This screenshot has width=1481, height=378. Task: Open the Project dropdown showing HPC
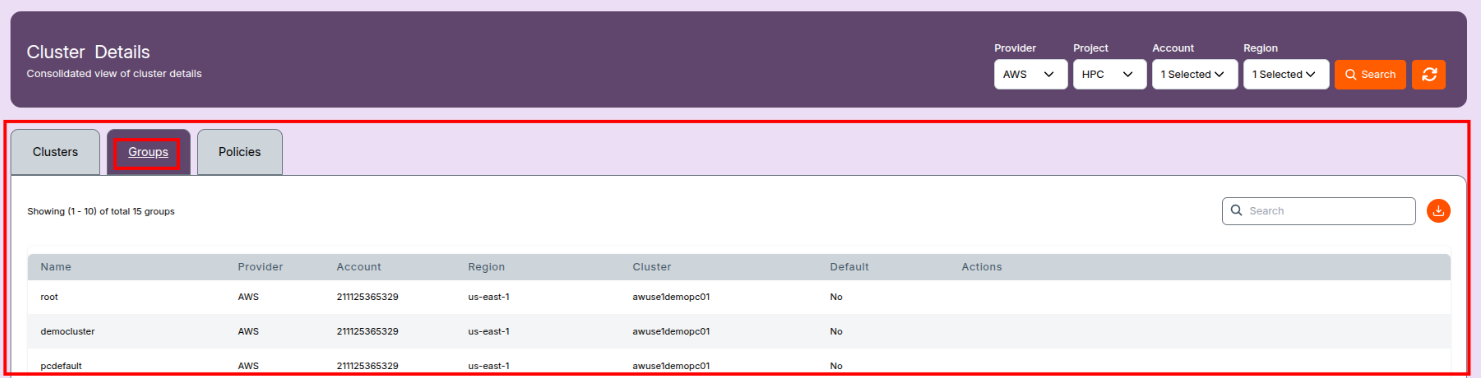1109,75
